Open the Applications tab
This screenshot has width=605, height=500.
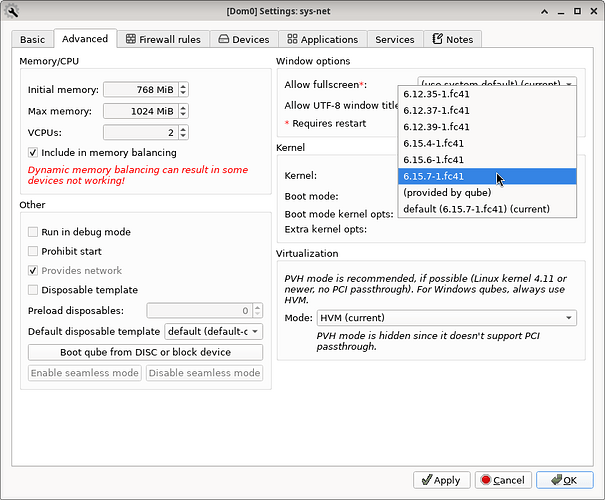[323, 39]
